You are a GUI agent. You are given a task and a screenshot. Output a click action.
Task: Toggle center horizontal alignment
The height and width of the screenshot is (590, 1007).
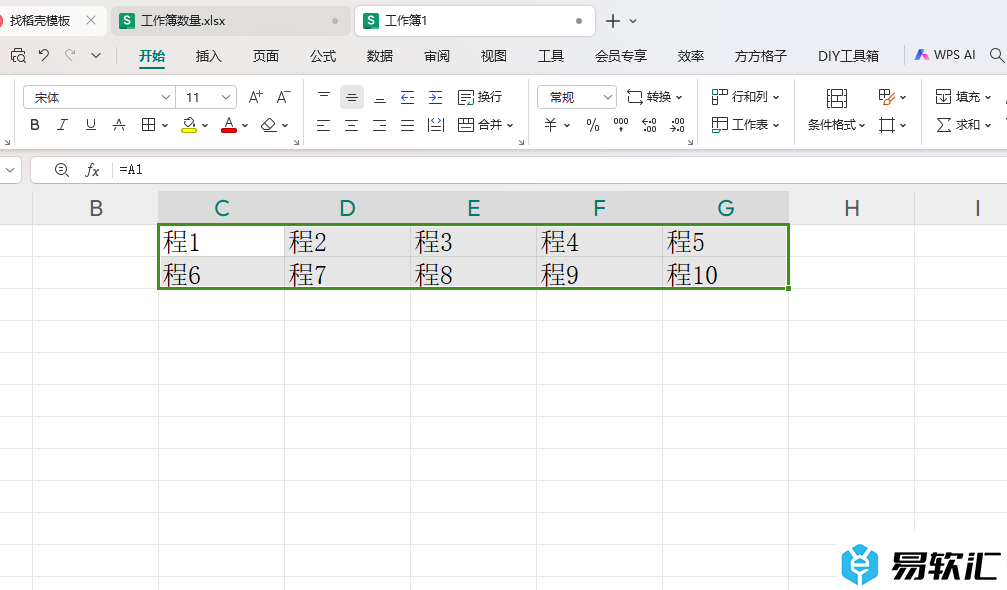(352, 125)
